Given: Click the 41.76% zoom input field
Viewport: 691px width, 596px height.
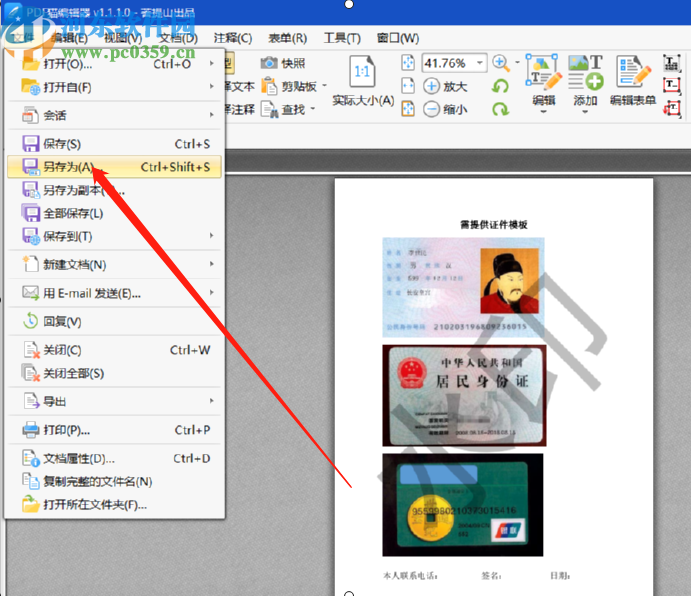Looking at the screenshot, I should pos(448,63).
